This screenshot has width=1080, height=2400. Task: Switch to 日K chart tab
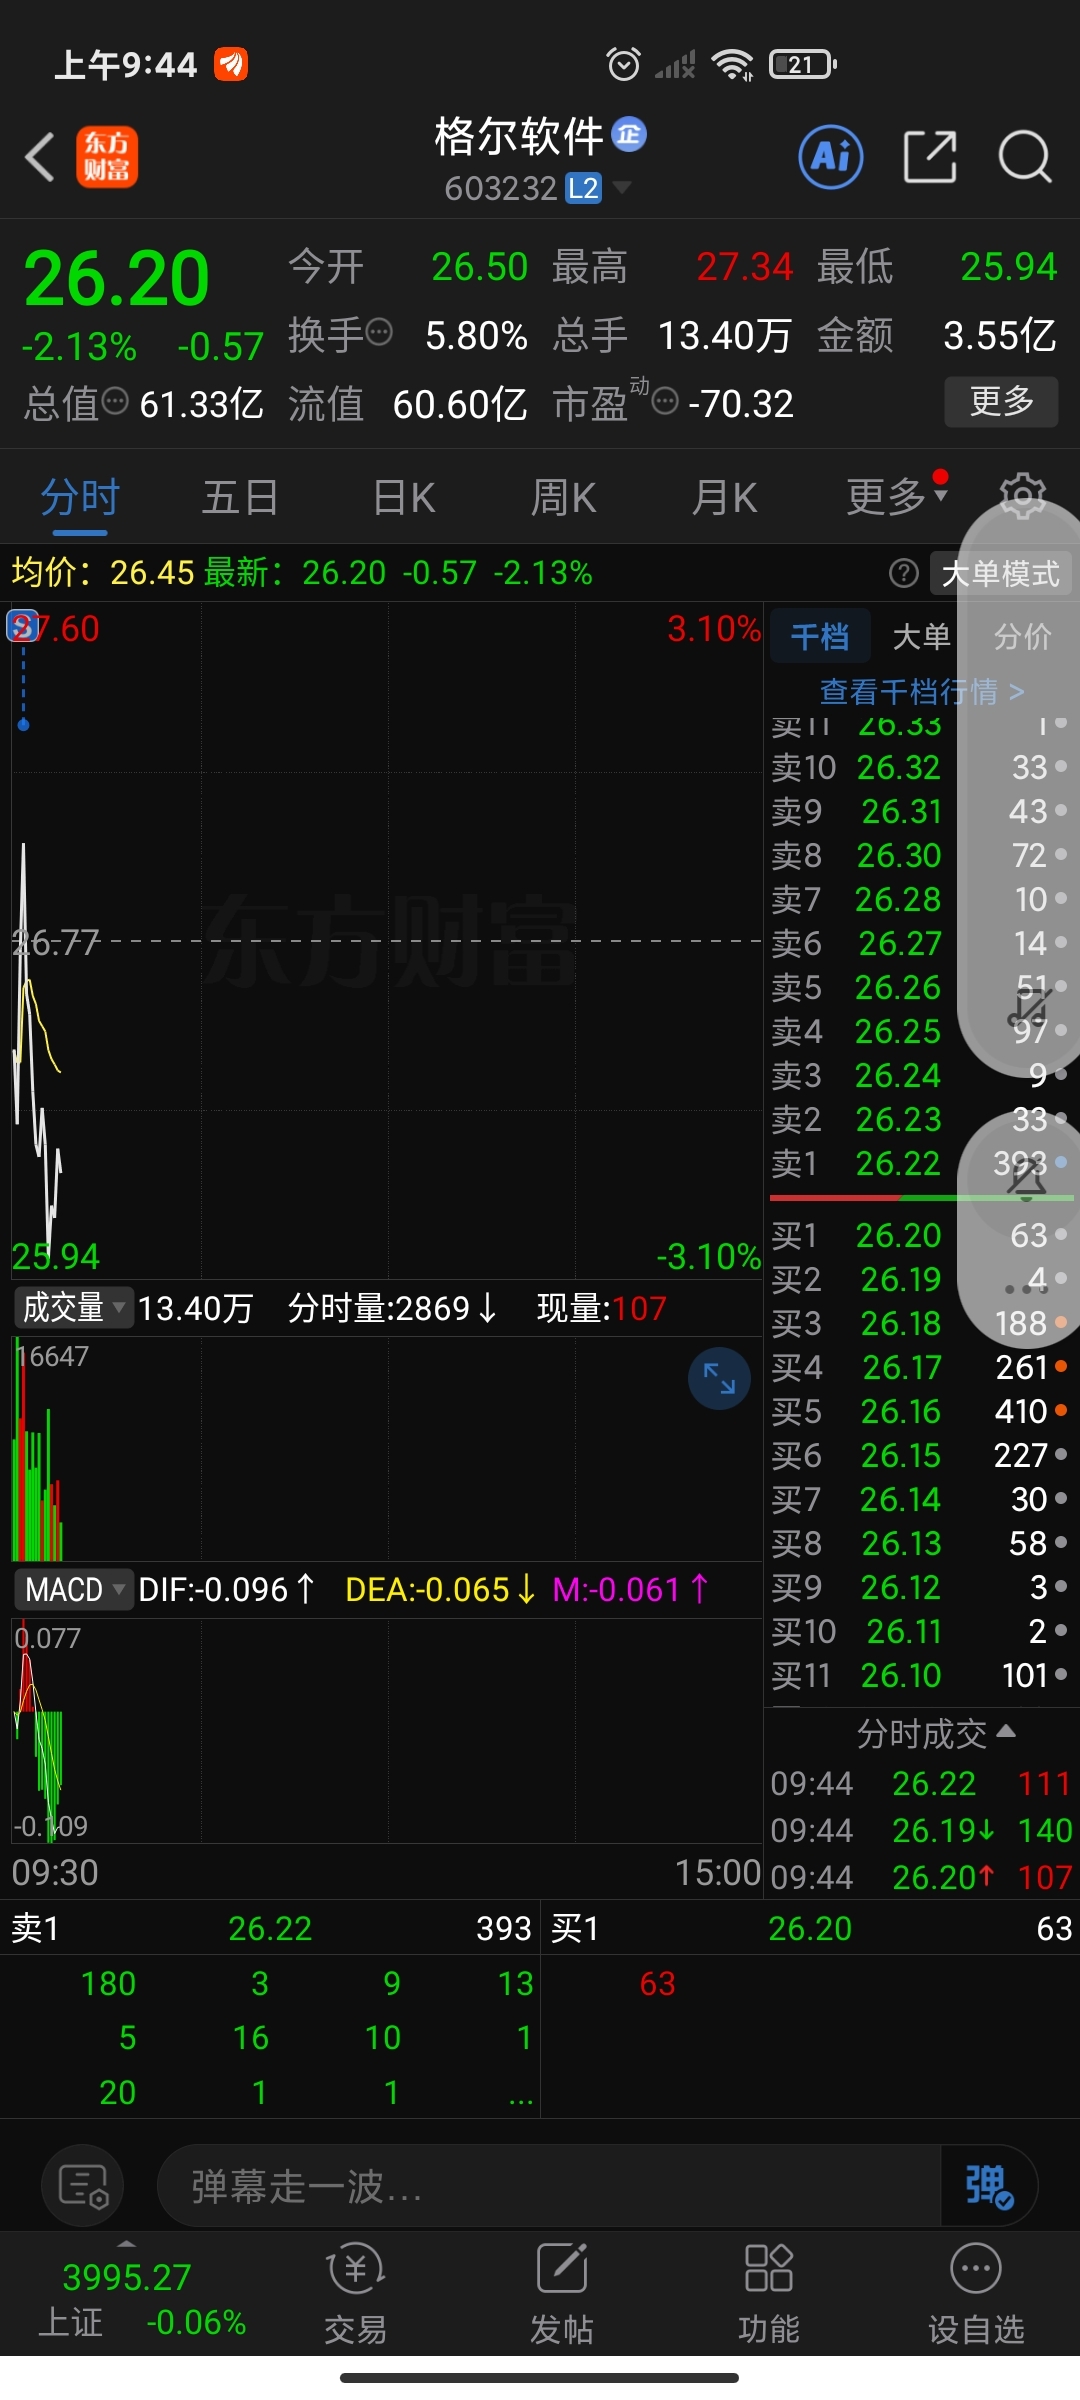(403, 497)
